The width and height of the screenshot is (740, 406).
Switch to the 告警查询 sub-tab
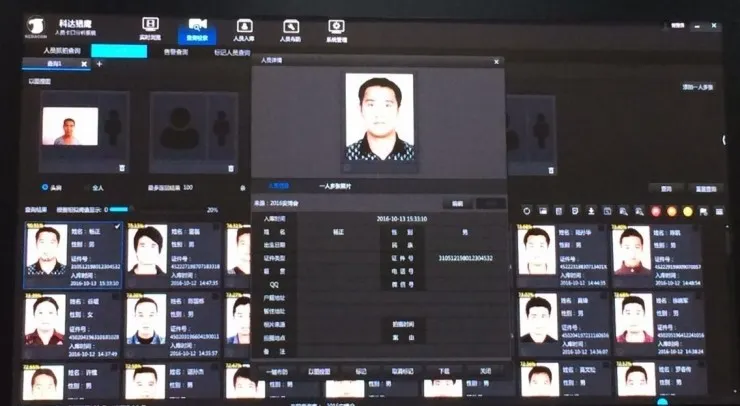[x=176, y=52]
